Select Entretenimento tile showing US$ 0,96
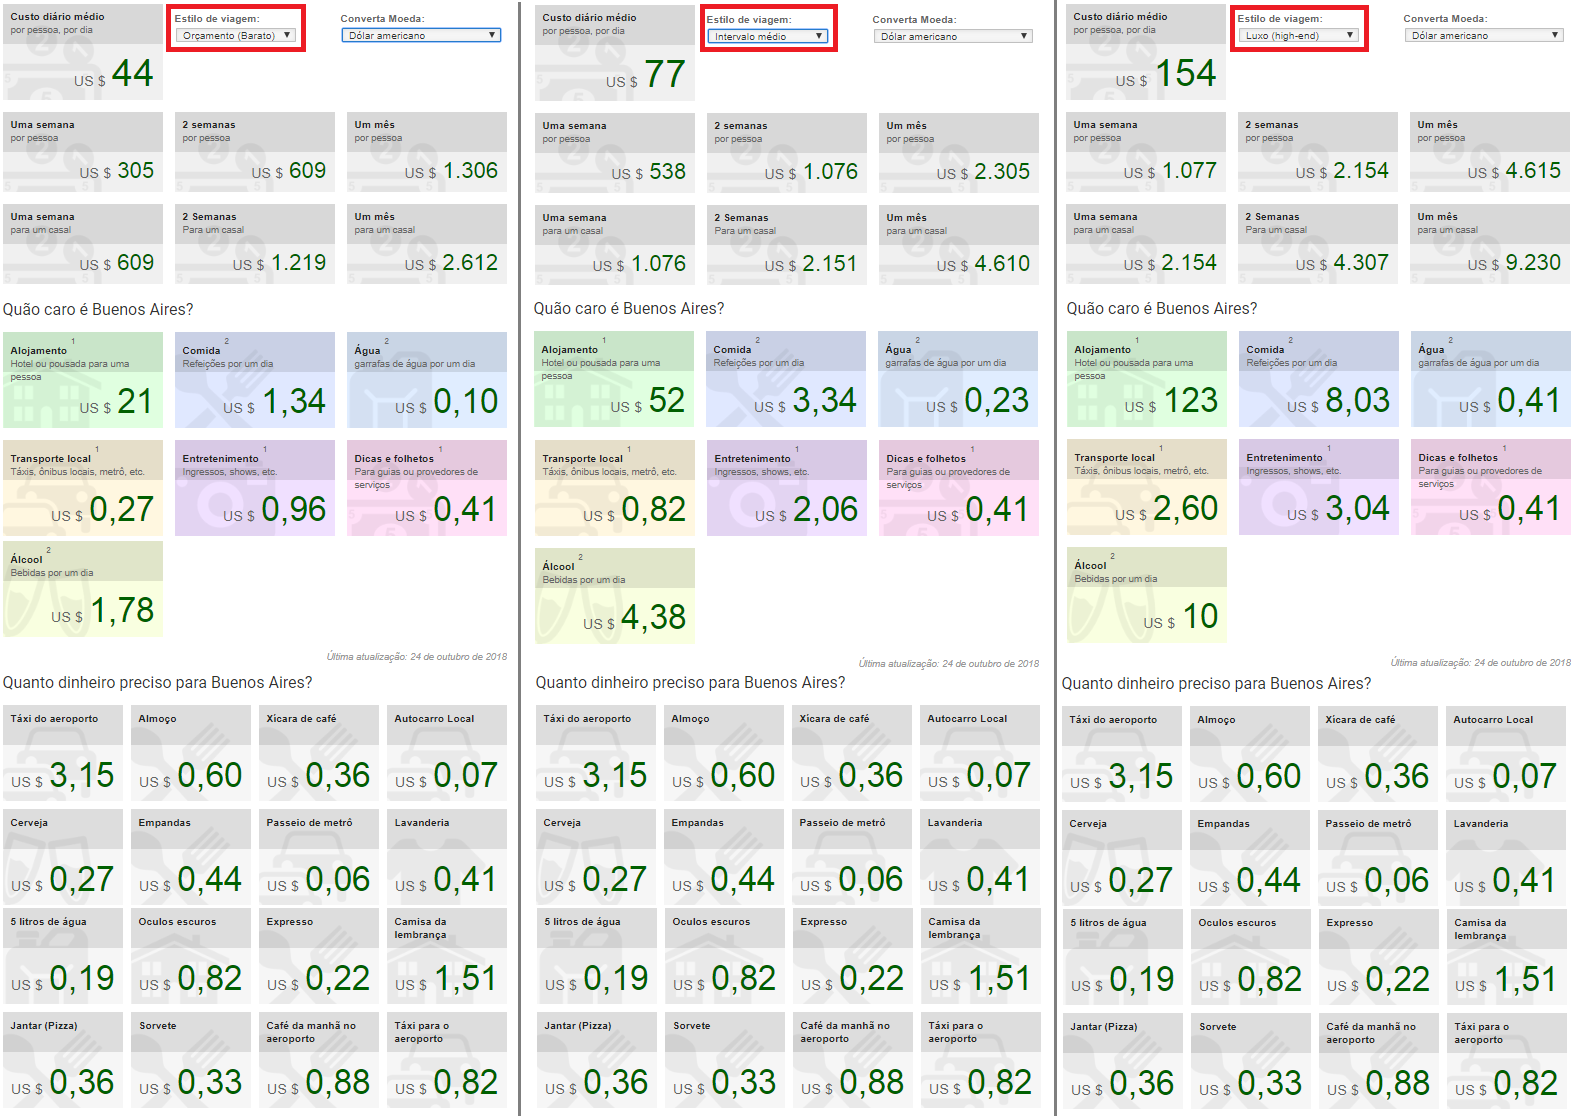The image size is (1580, 1116). (255, 488)
